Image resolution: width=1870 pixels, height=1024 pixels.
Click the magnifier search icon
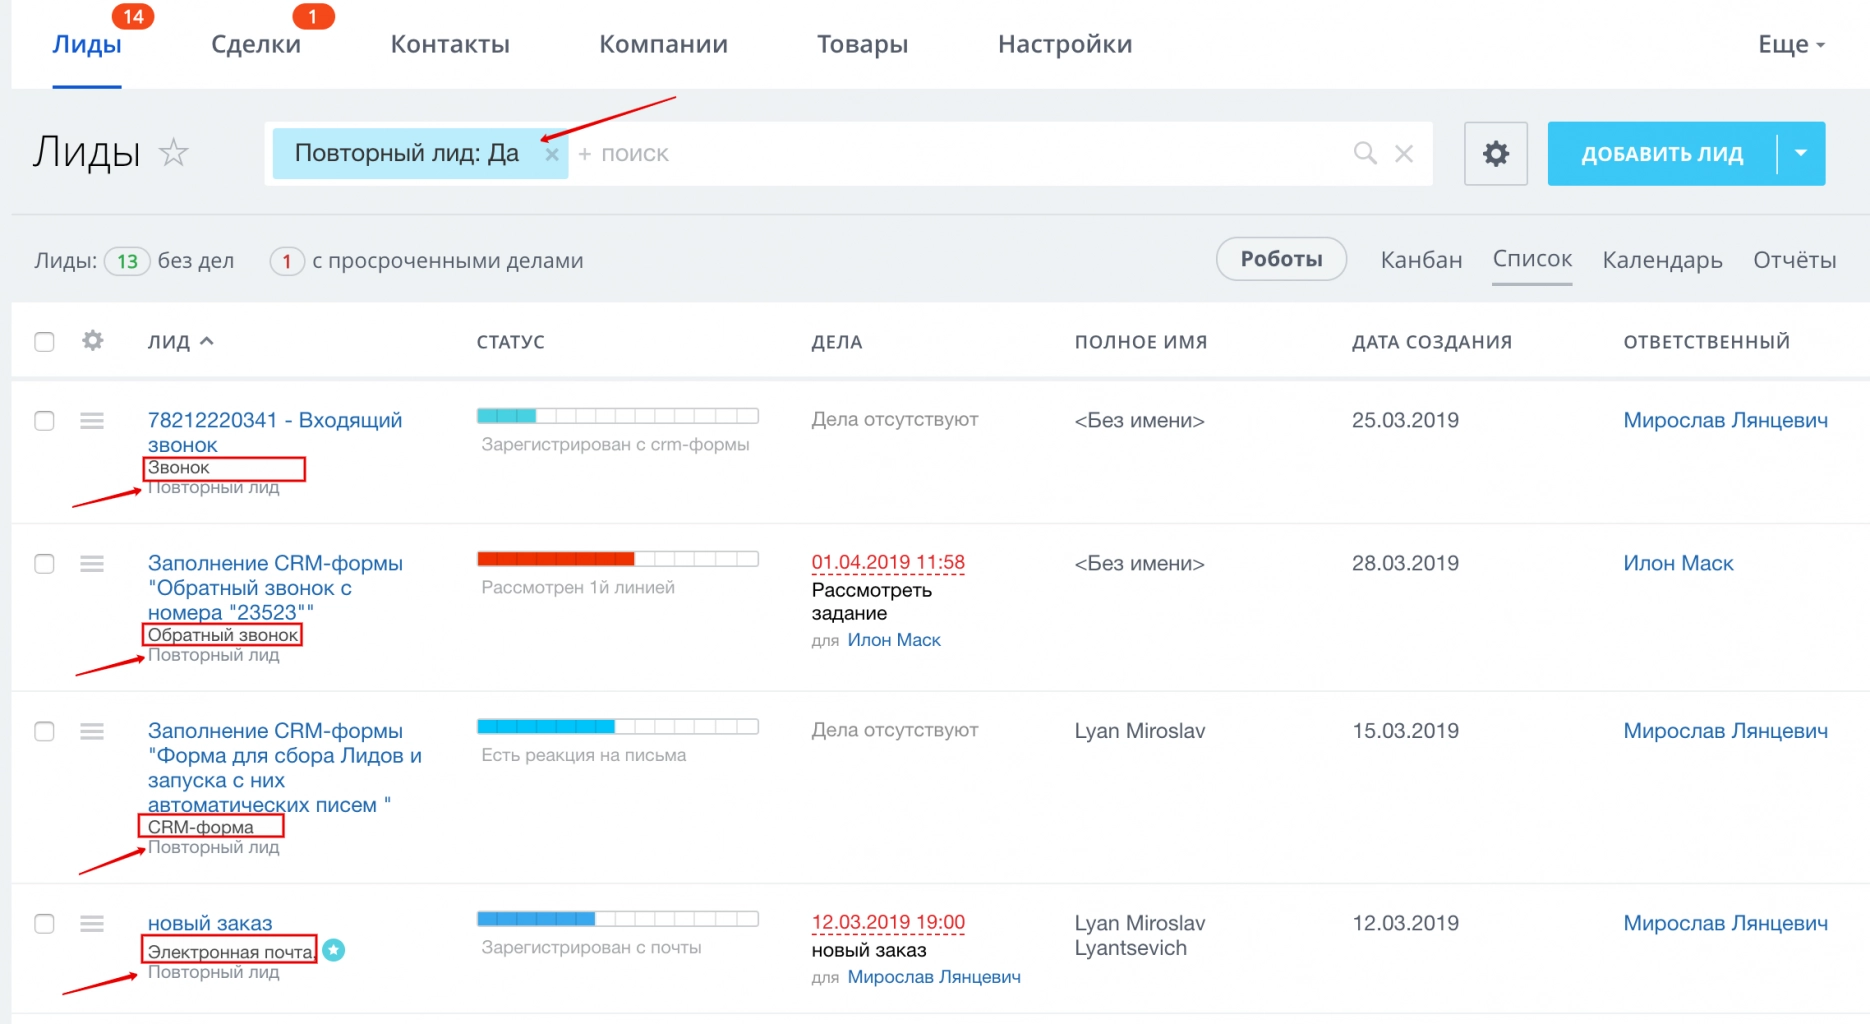pyautogui.click(x=1364, y=153)
